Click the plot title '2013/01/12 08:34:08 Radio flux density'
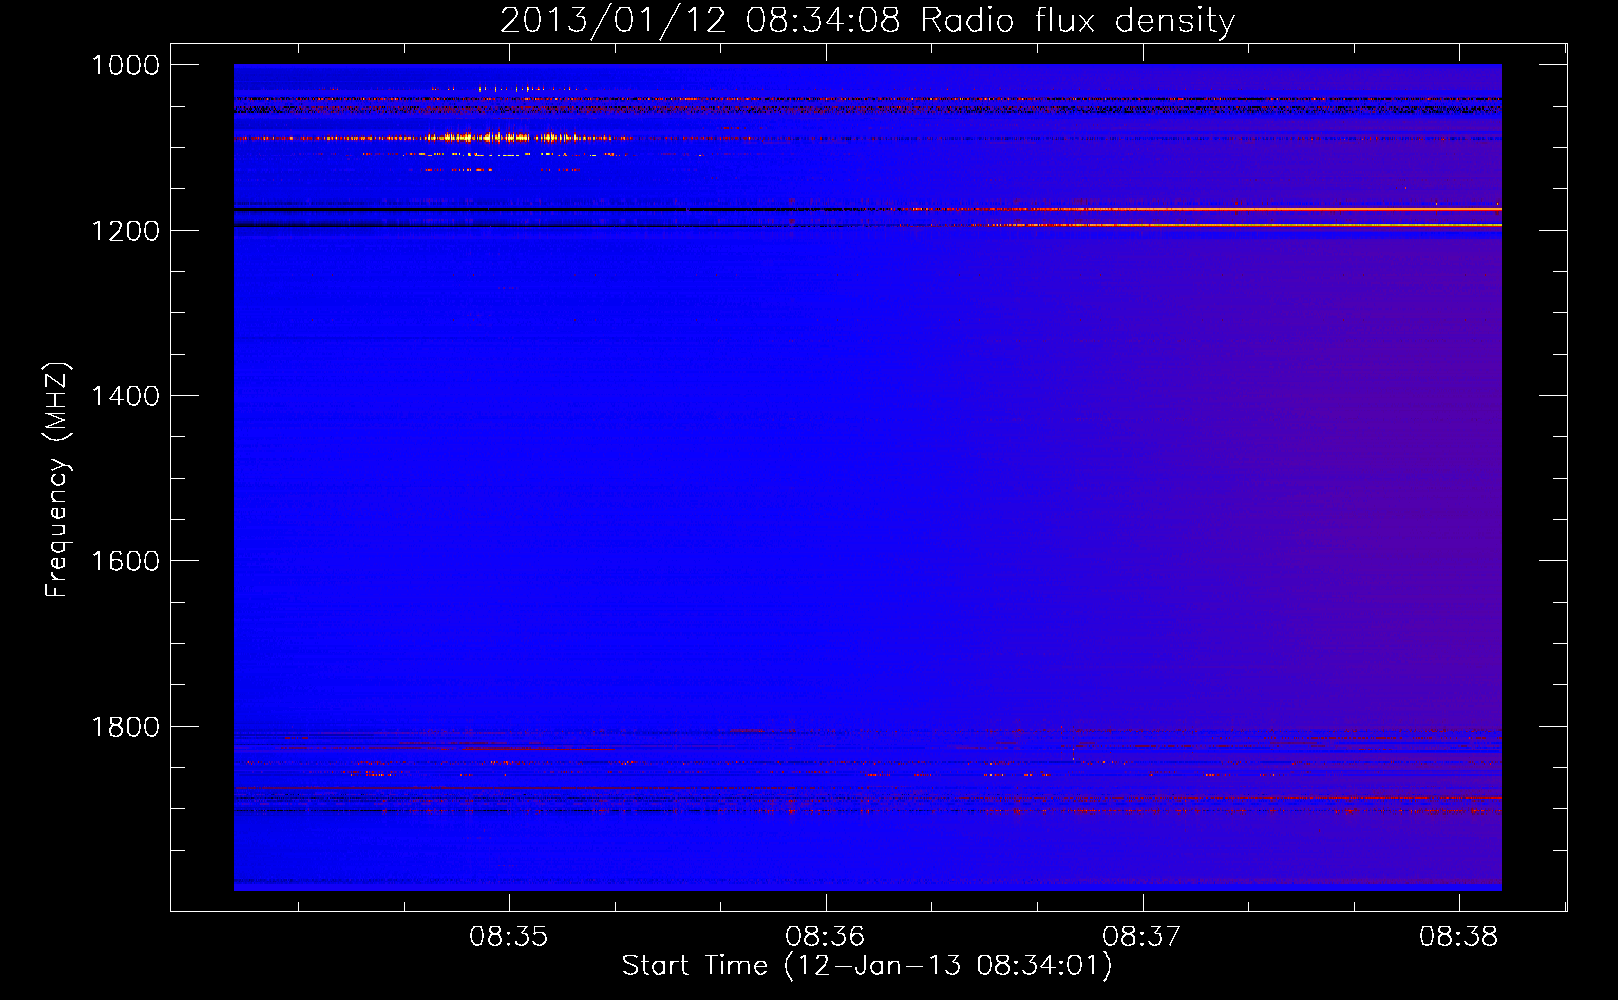The height and width of the screenshot is (1000, 1618). coord(867,20)
